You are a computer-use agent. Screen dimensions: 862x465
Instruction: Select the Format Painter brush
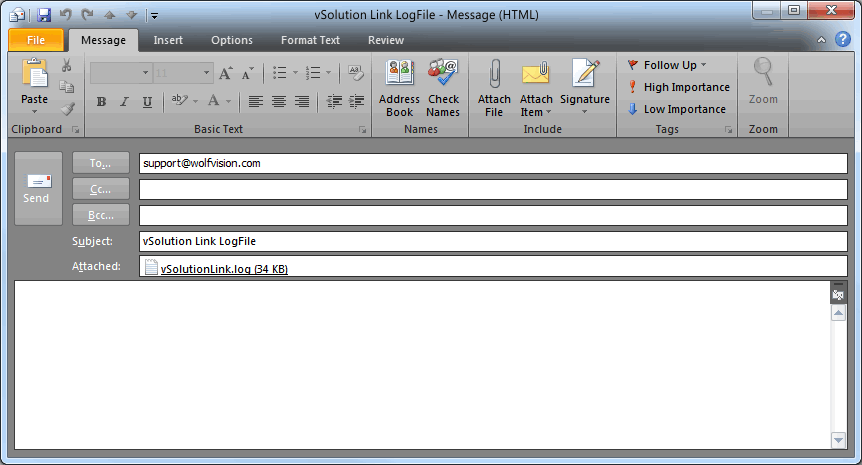click(67, 109)
